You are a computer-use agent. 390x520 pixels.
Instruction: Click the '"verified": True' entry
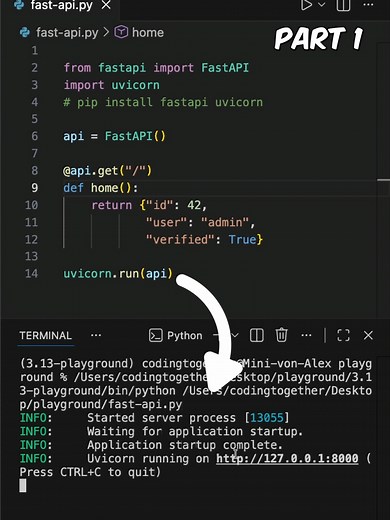(x=204, y=239)
